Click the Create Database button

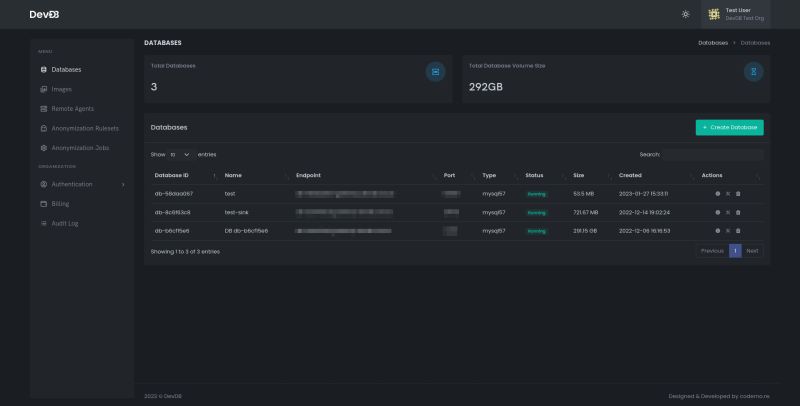[730, 128]
